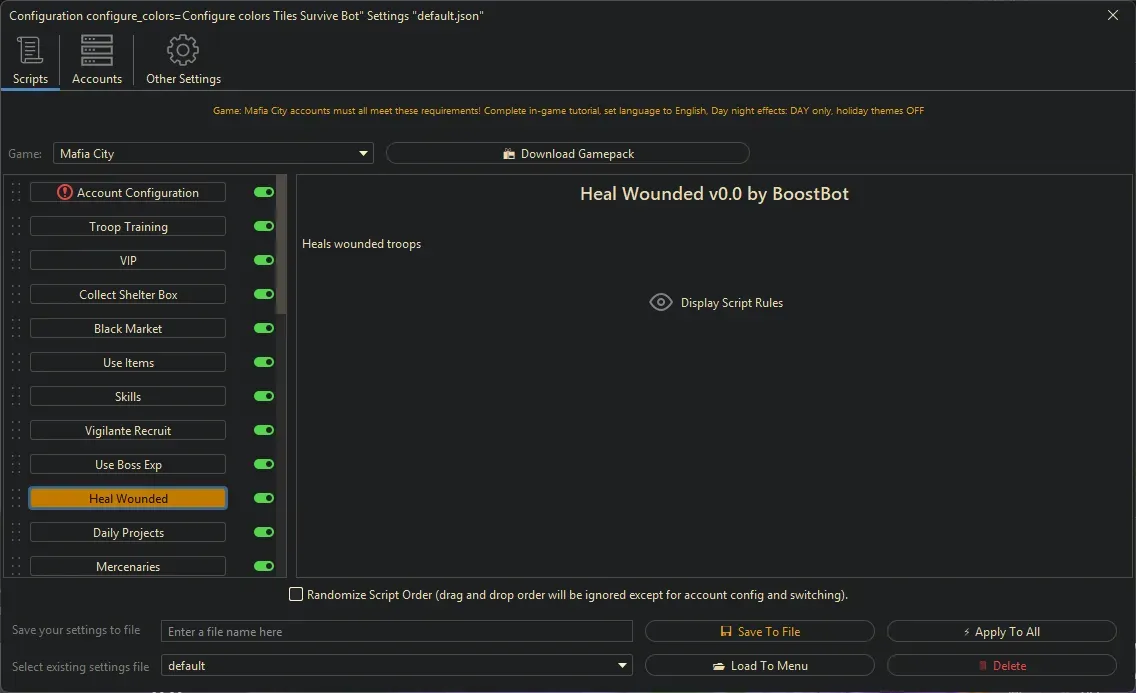Viewport: 1136px width, 693px height.
Task: Click the eye icon for Display Script Rules
Action: [661, 303]
